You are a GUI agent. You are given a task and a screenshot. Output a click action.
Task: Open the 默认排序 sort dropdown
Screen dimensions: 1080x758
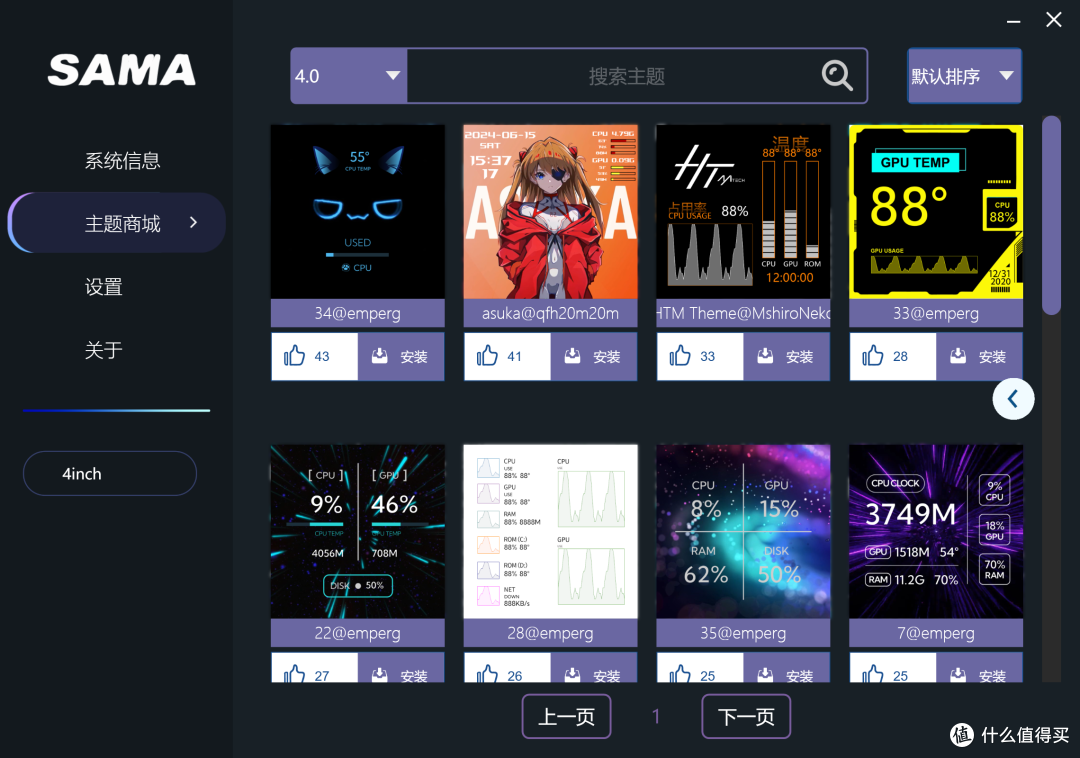coord(964,76)
